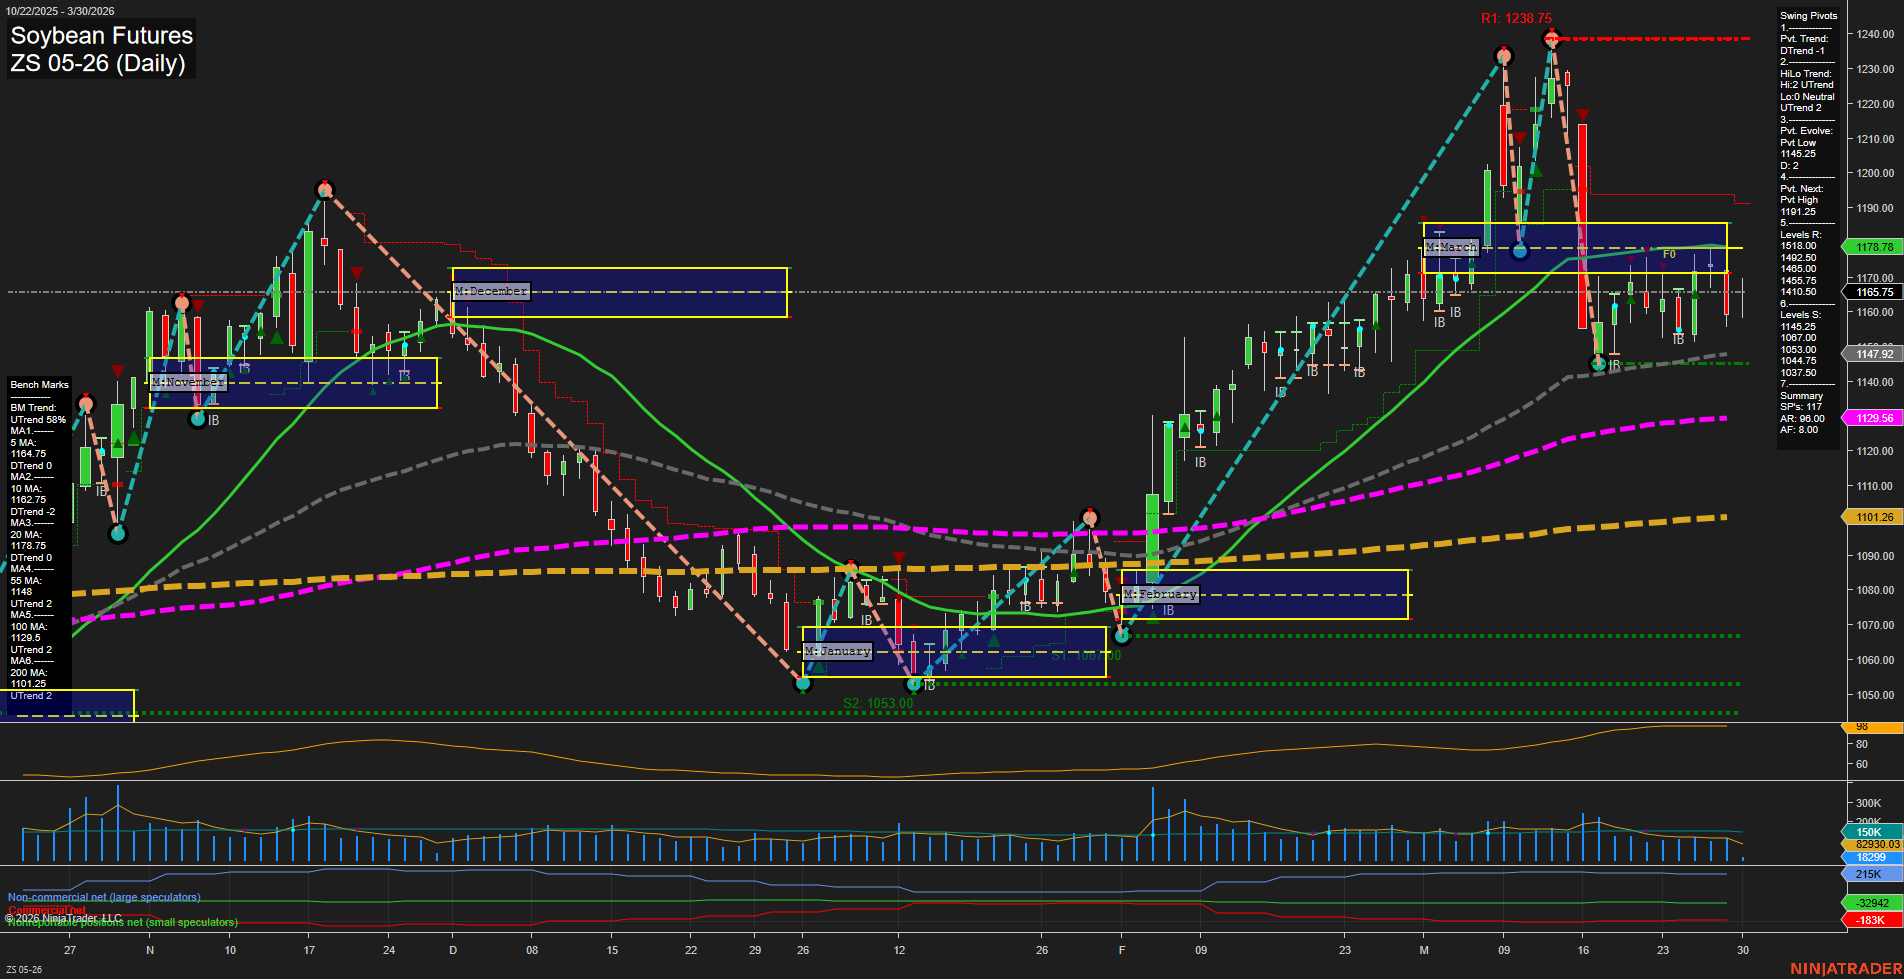This screenshot has height=979, width=1904.
Task: Click resistance level 1455.75
Action: [1798, 281]
